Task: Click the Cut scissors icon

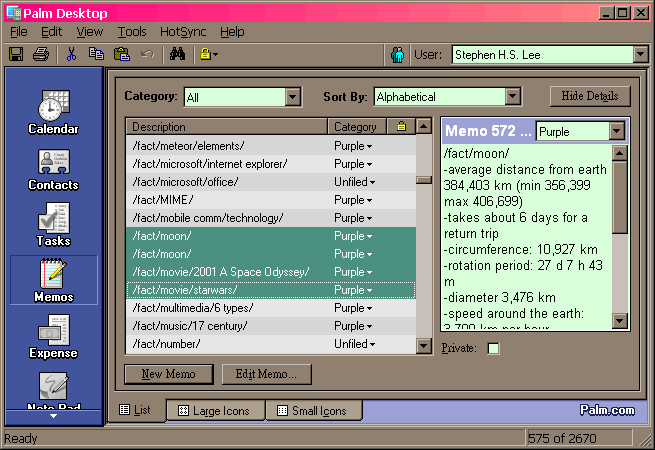Action: point(71,54)
